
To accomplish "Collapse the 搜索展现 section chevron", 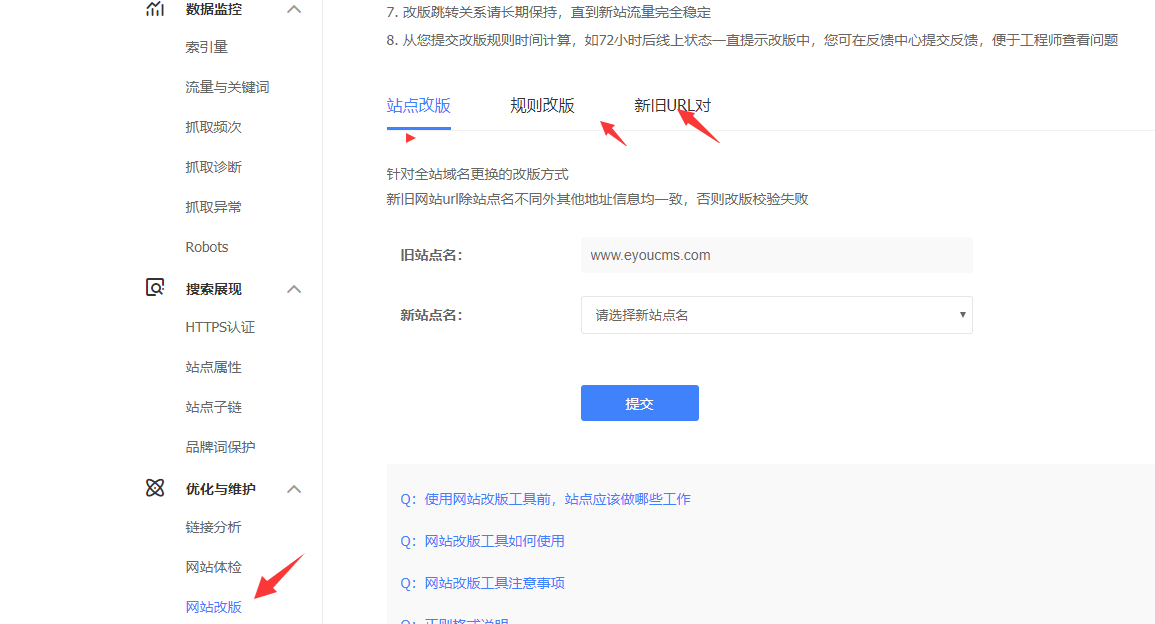I will click(294, 289).
